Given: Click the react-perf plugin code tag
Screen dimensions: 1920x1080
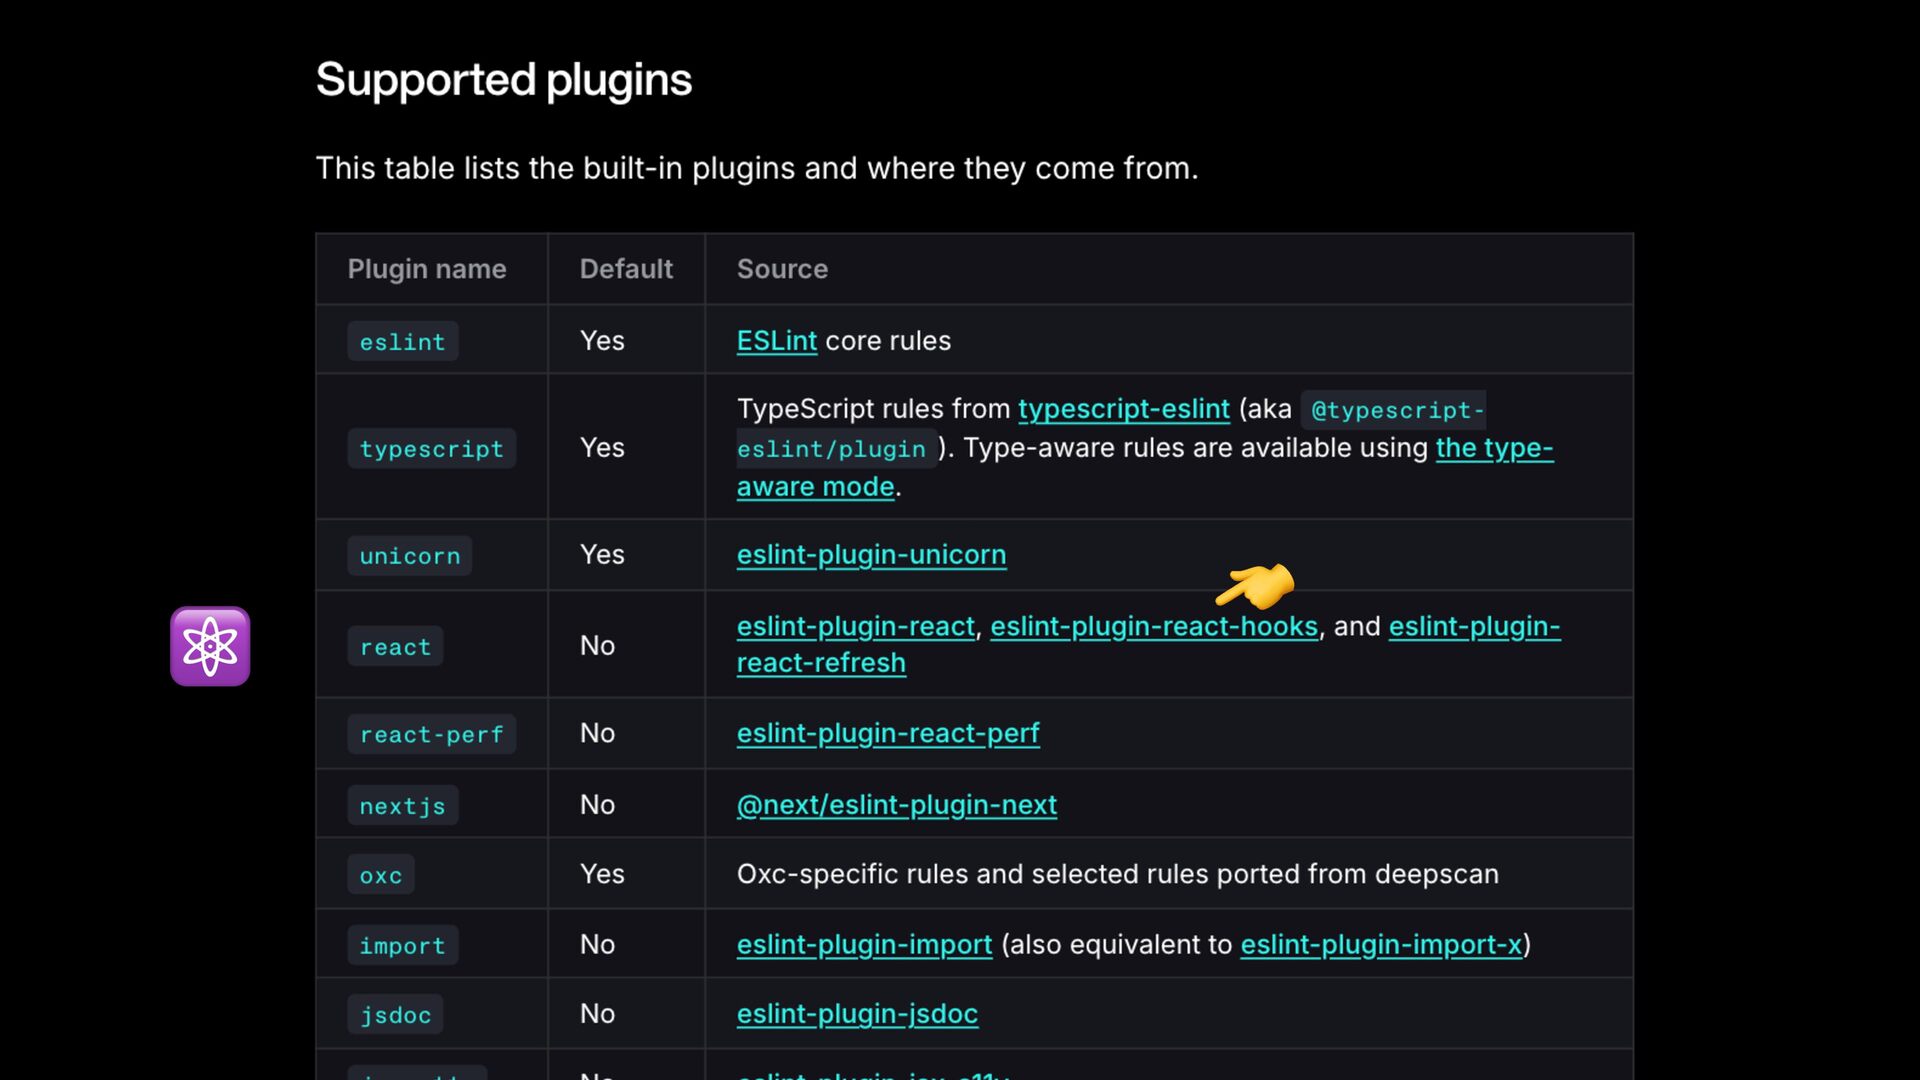Looking at the screenshot, I should 431,735.
